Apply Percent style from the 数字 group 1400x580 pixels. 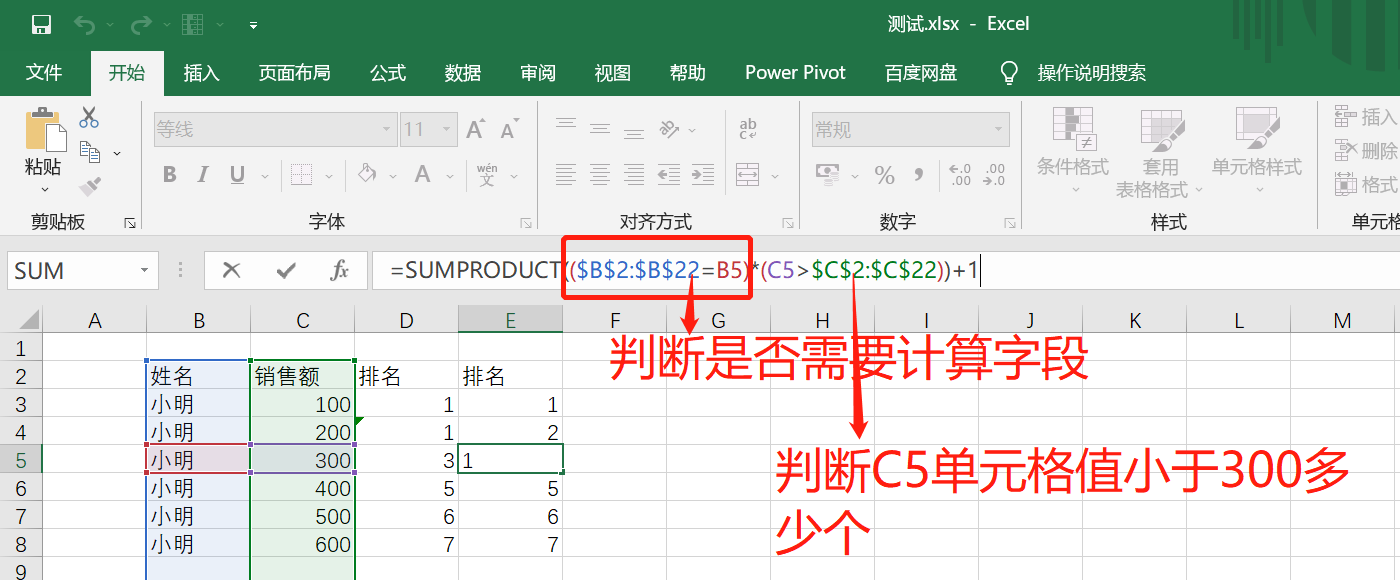point(884,174)
